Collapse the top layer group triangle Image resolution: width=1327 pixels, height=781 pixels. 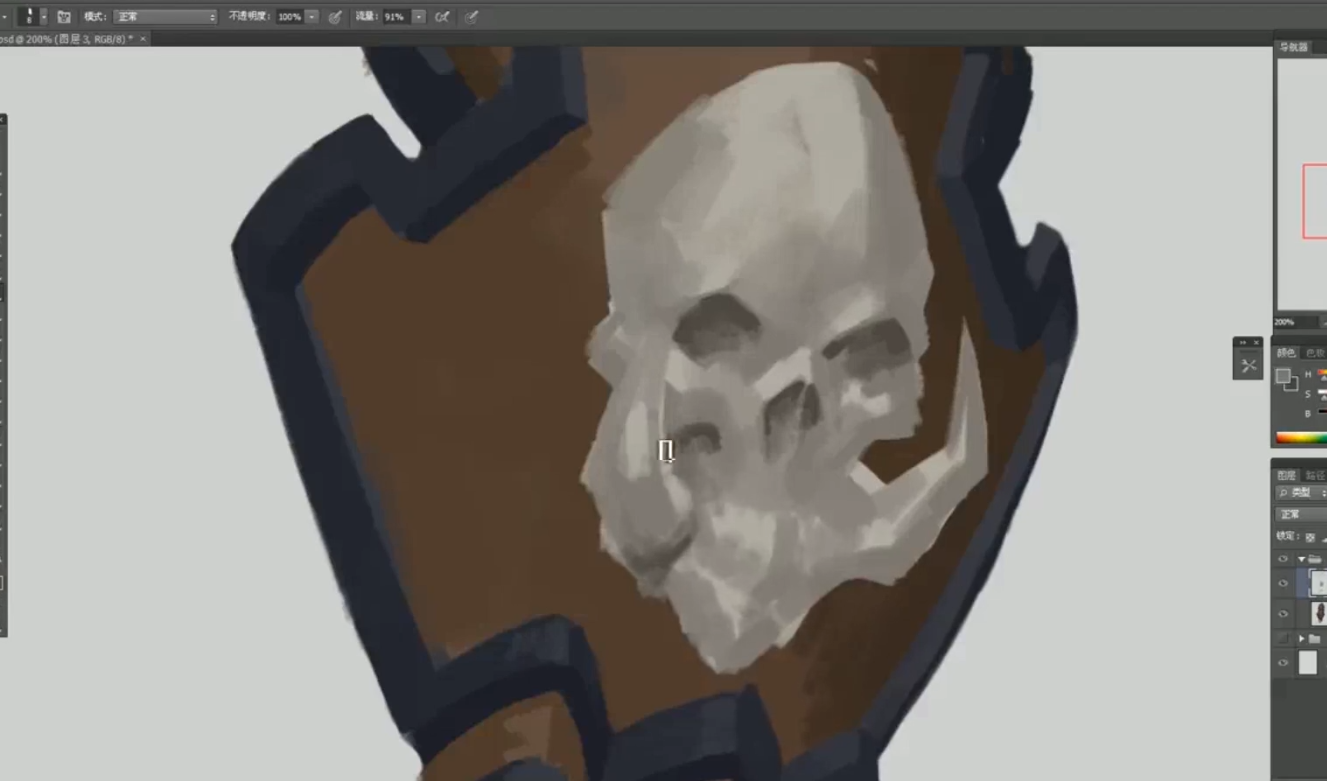point(1301,559)
